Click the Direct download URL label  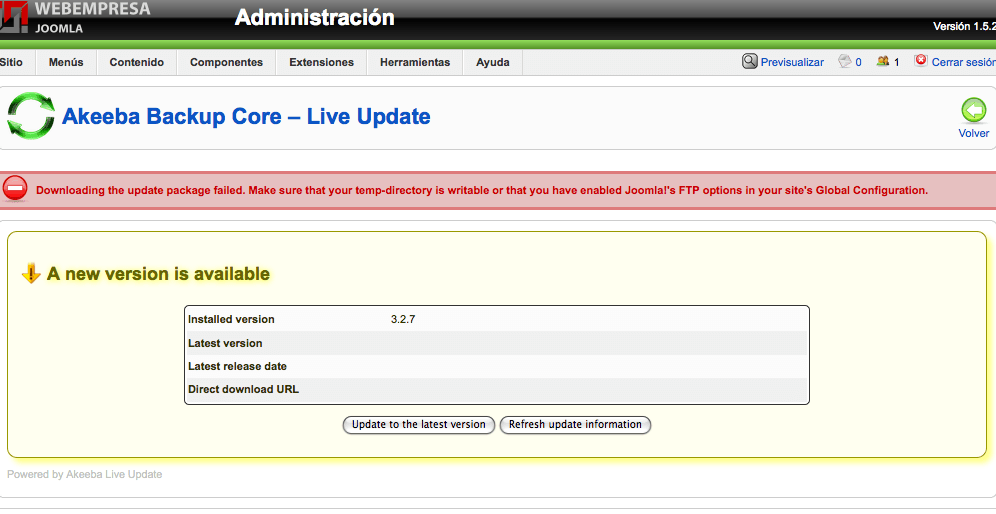click(243, 389)
